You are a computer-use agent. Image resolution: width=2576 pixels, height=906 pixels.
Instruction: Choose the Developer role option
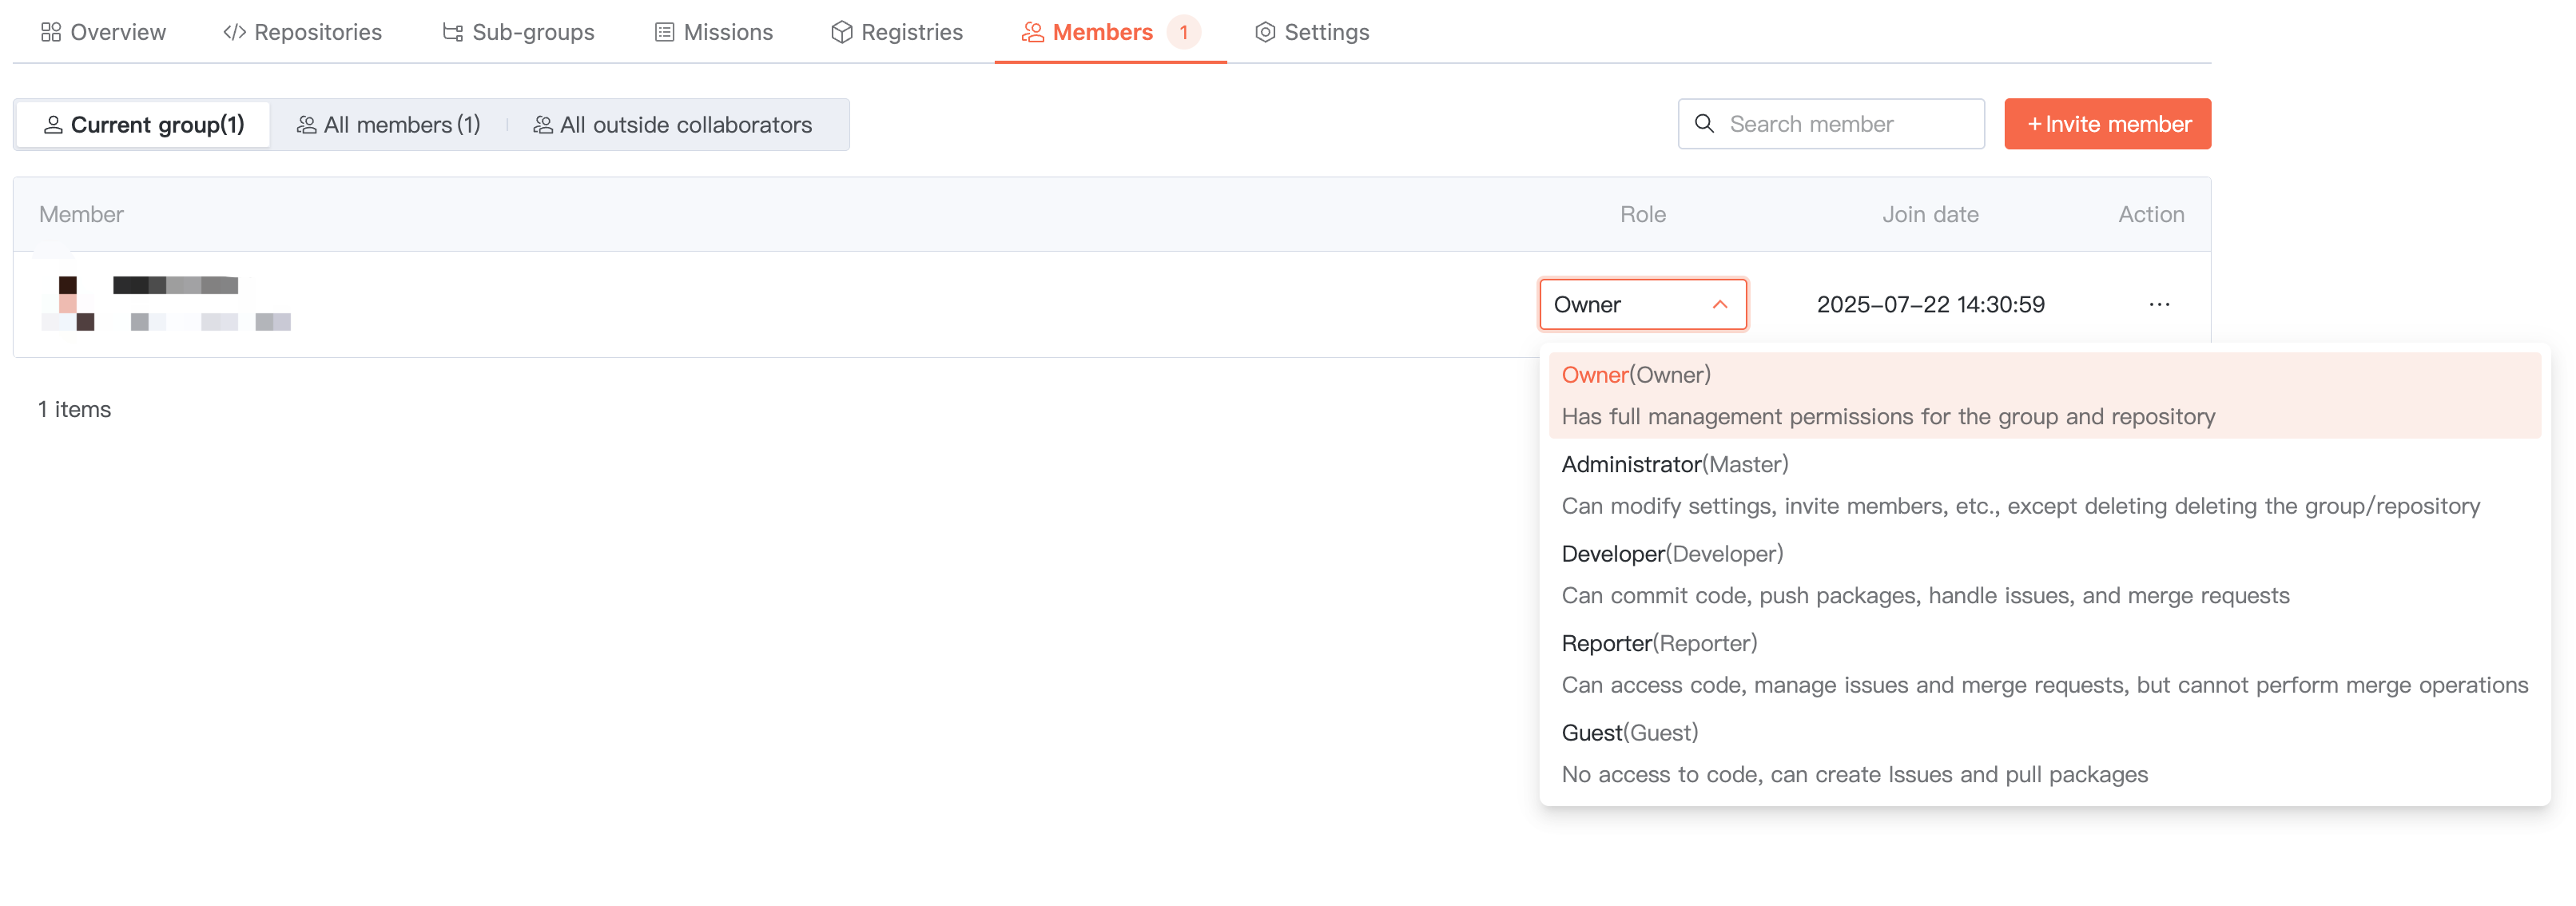point(1671,554)
